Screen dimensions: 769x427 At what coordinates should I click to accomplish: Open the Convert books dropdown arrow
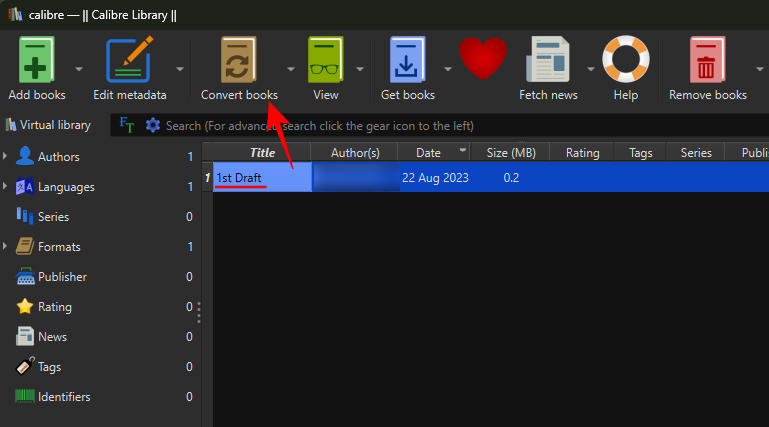tap(291, 69)
